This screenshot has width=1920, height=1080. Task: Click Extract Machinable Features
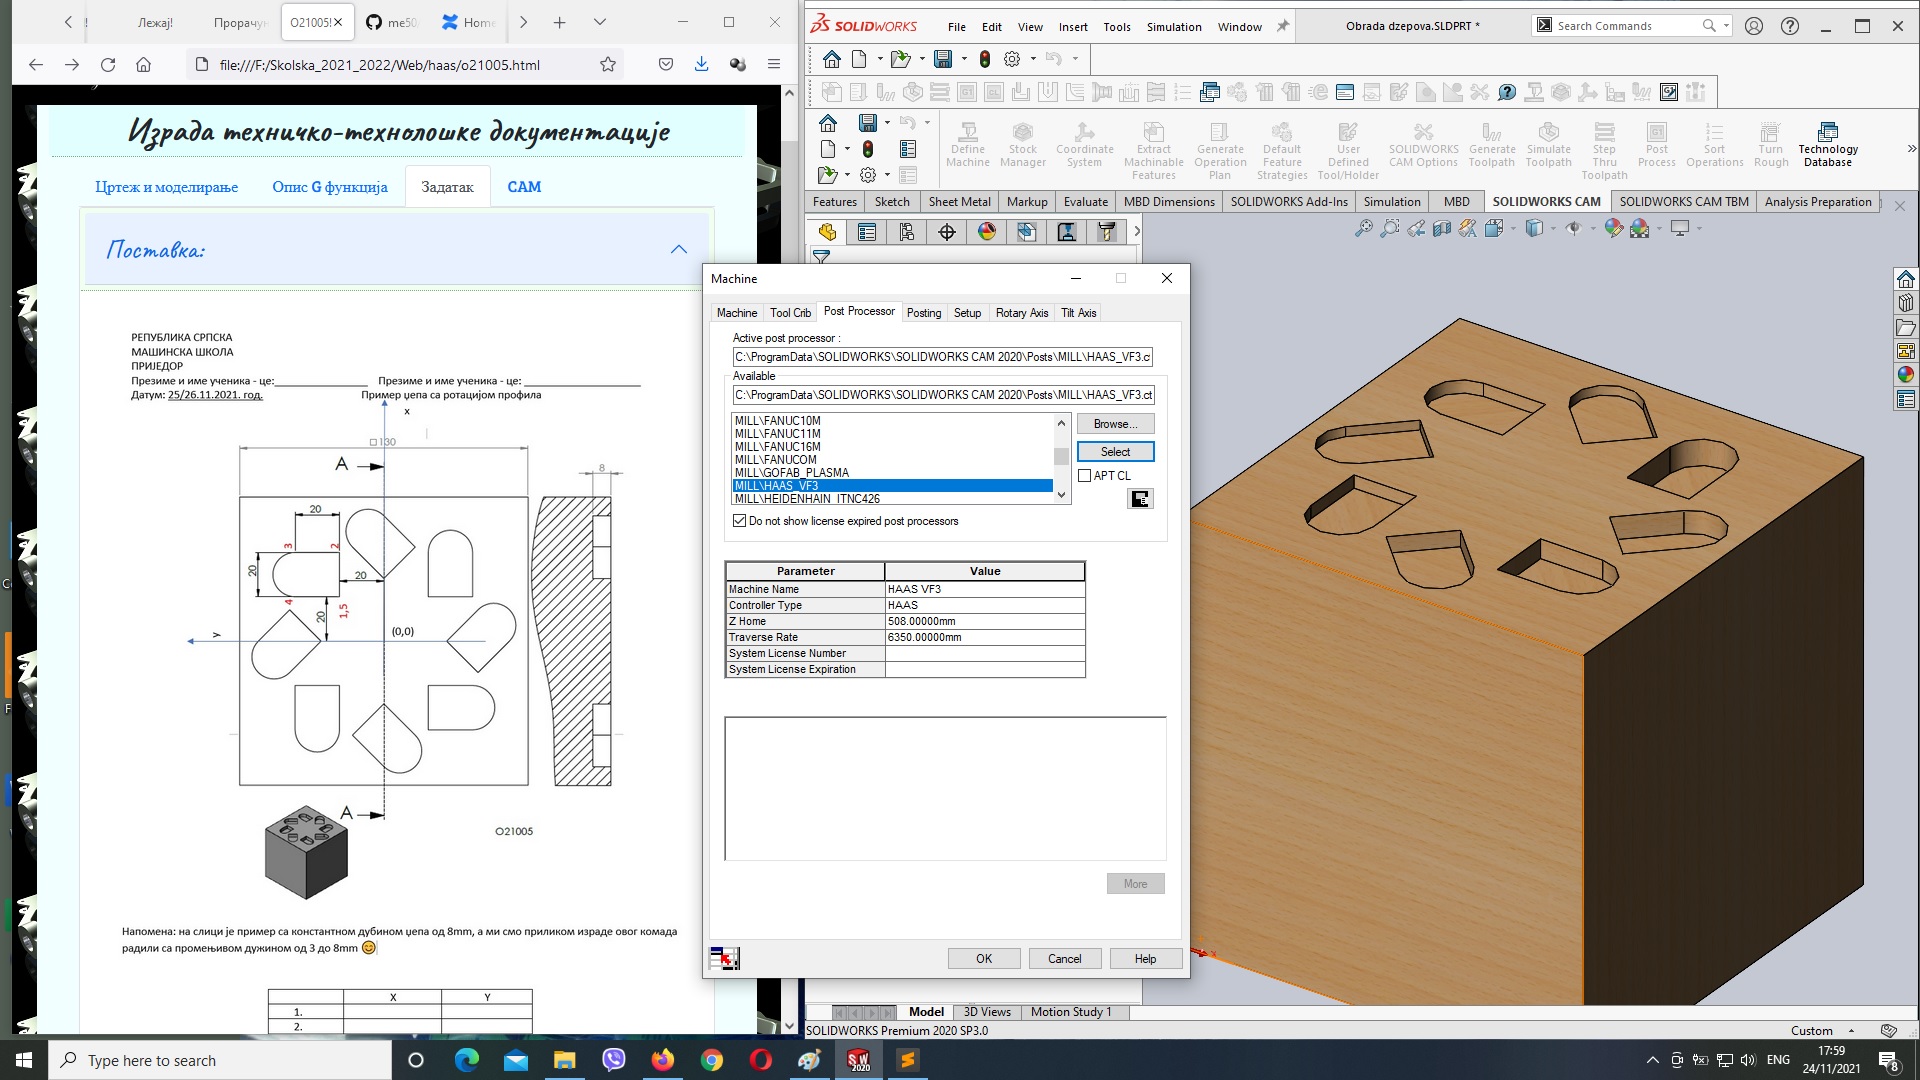1153,151
